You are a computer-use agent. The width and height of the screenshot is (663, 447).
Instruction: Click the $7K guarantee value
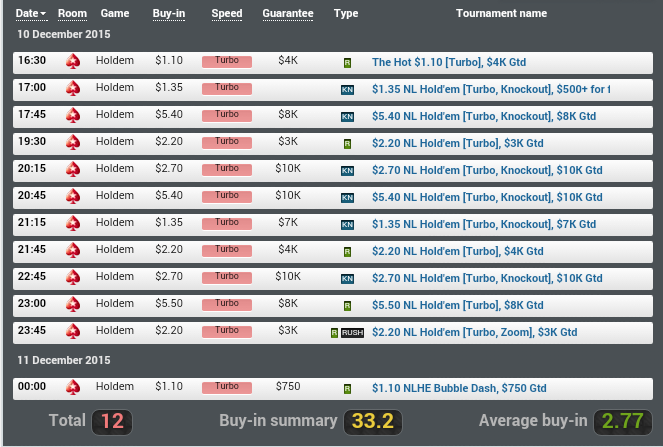coord(288,222)
